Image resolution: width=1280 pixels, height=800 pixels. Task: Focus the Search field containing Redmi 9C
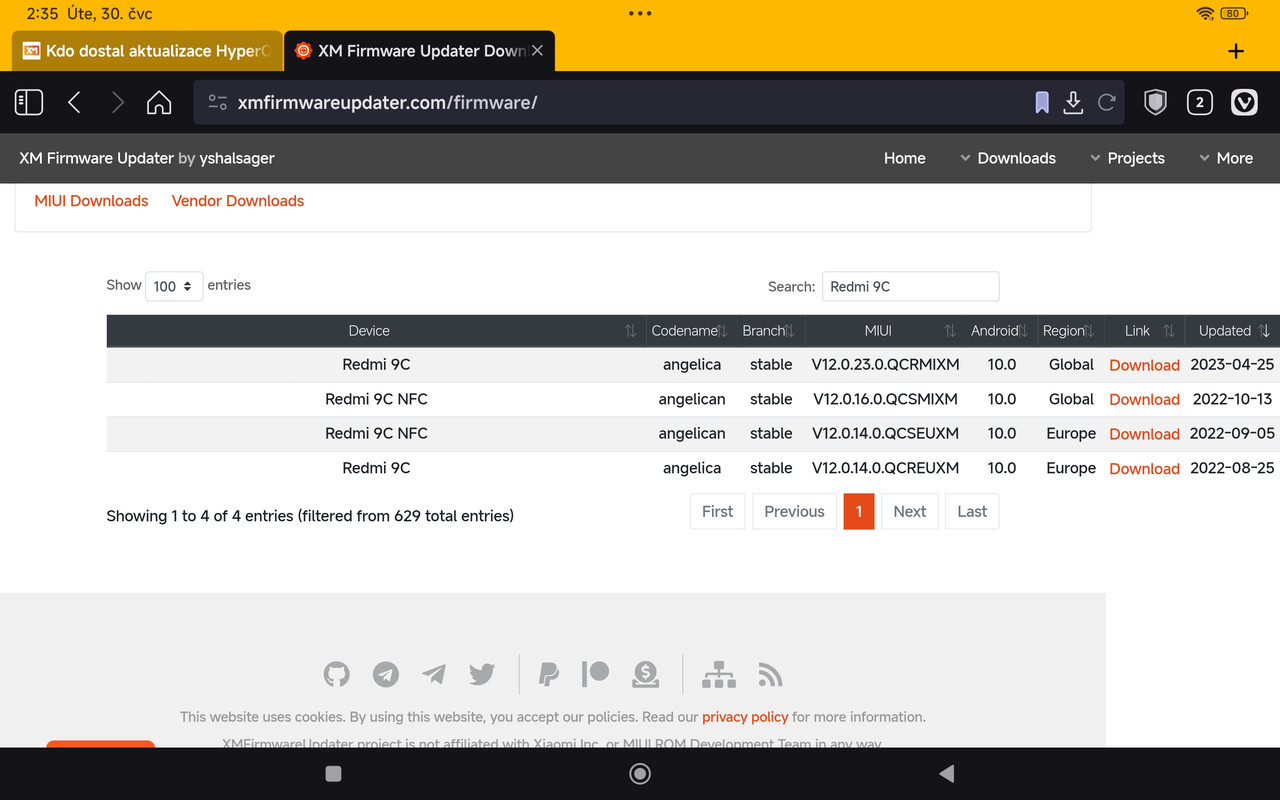tap(910, 286)
